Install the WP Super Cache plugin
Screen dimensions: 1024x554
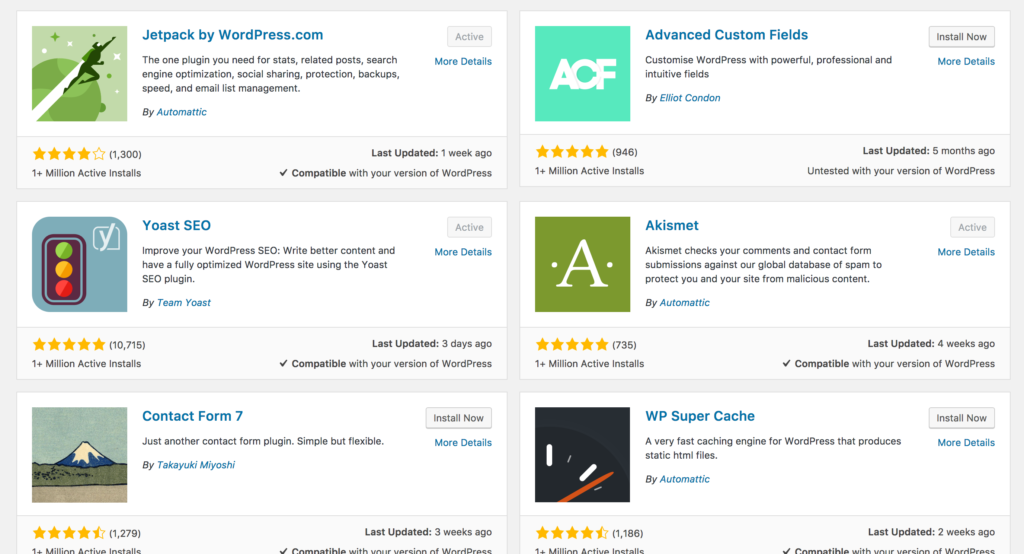(x=961, y=418)
